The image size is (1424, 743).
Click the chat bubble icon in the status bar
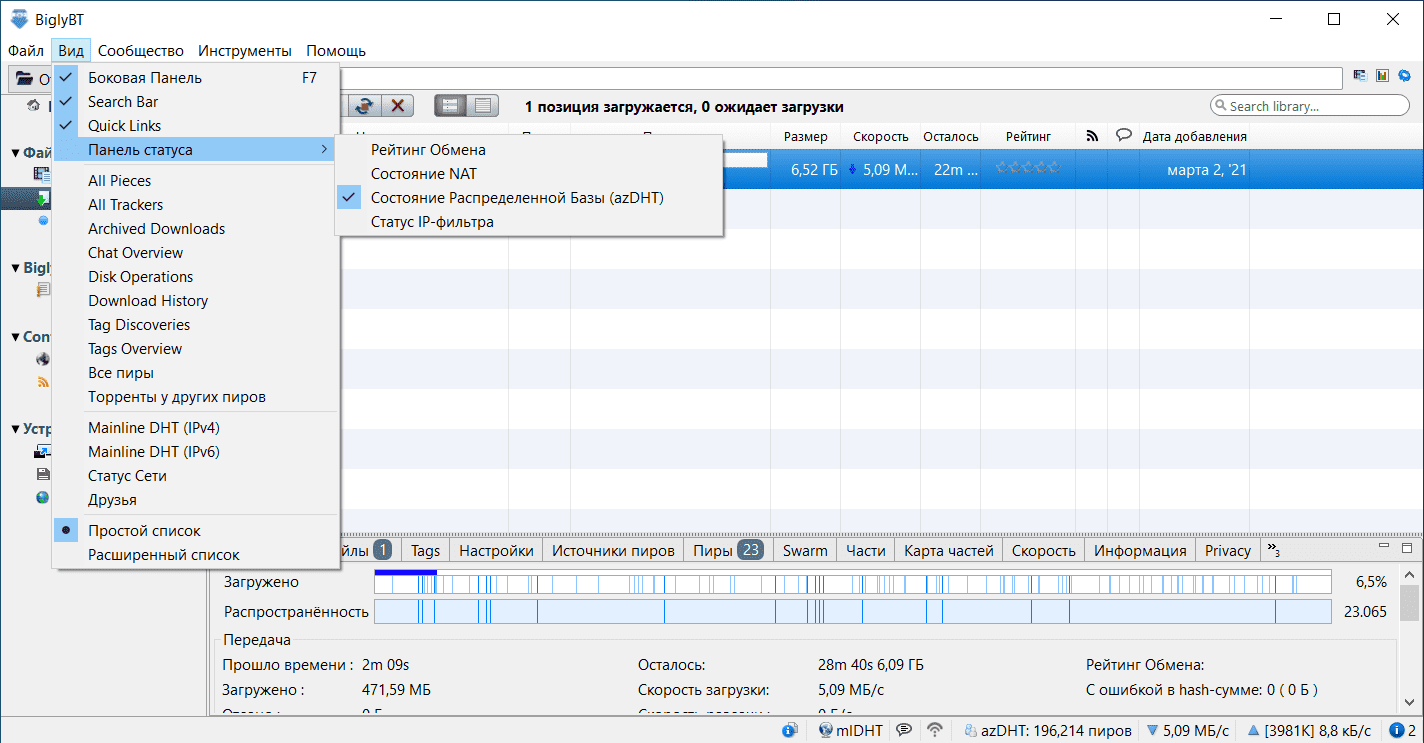tap(904, 730)
